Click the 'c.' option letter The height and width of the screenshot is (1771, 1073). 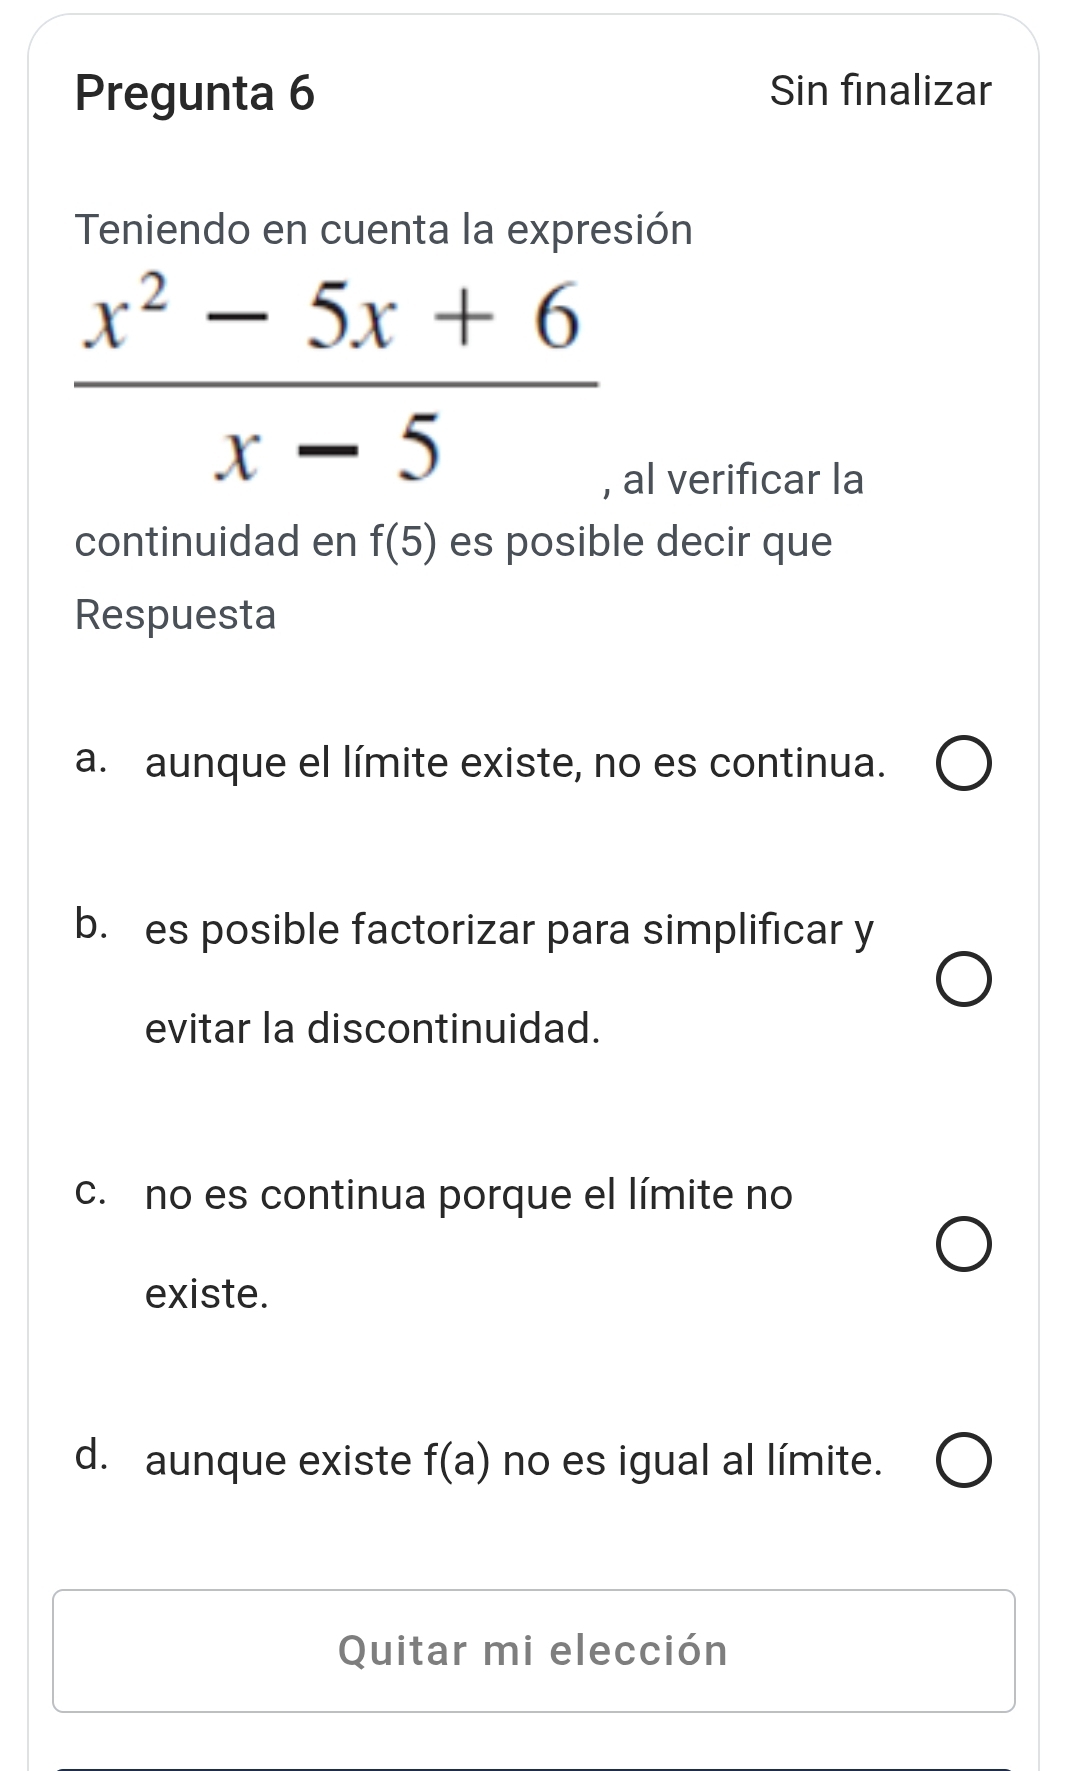tap(91, 1192)
